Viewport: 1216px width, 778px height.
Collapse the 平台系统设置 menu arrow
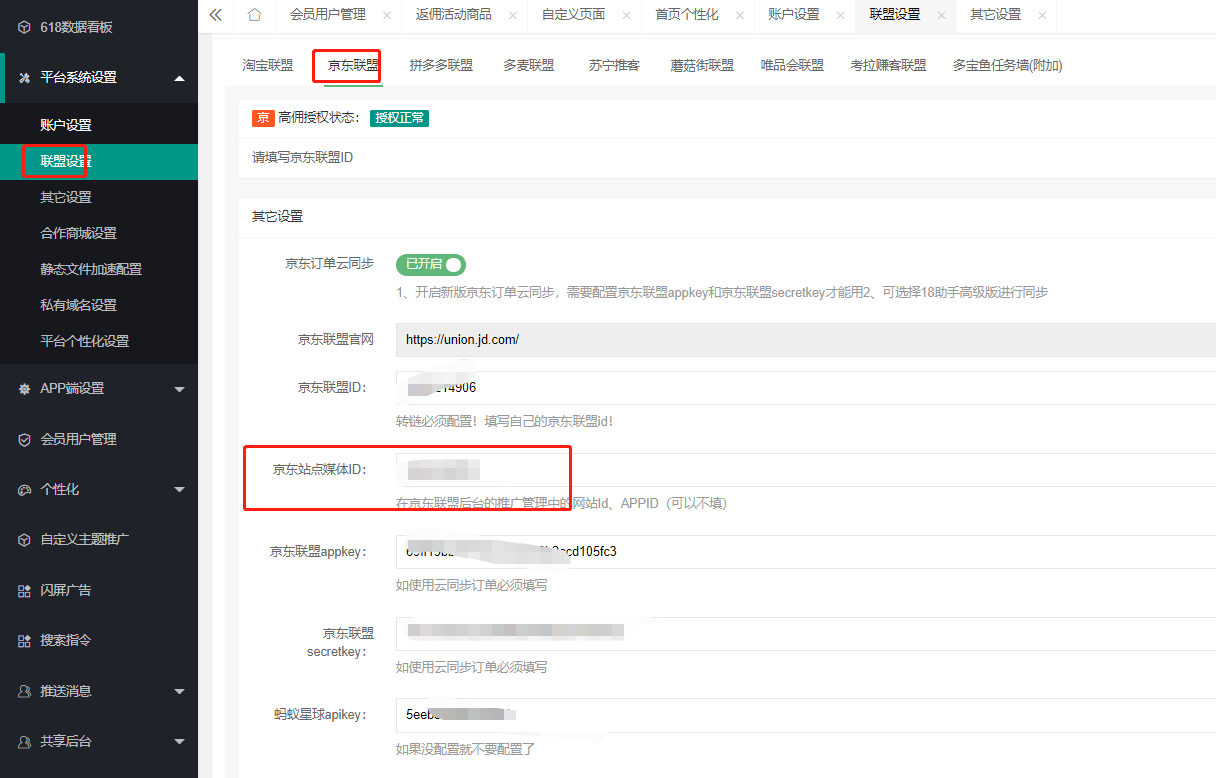pyautogui.click(x=179, y=78)
